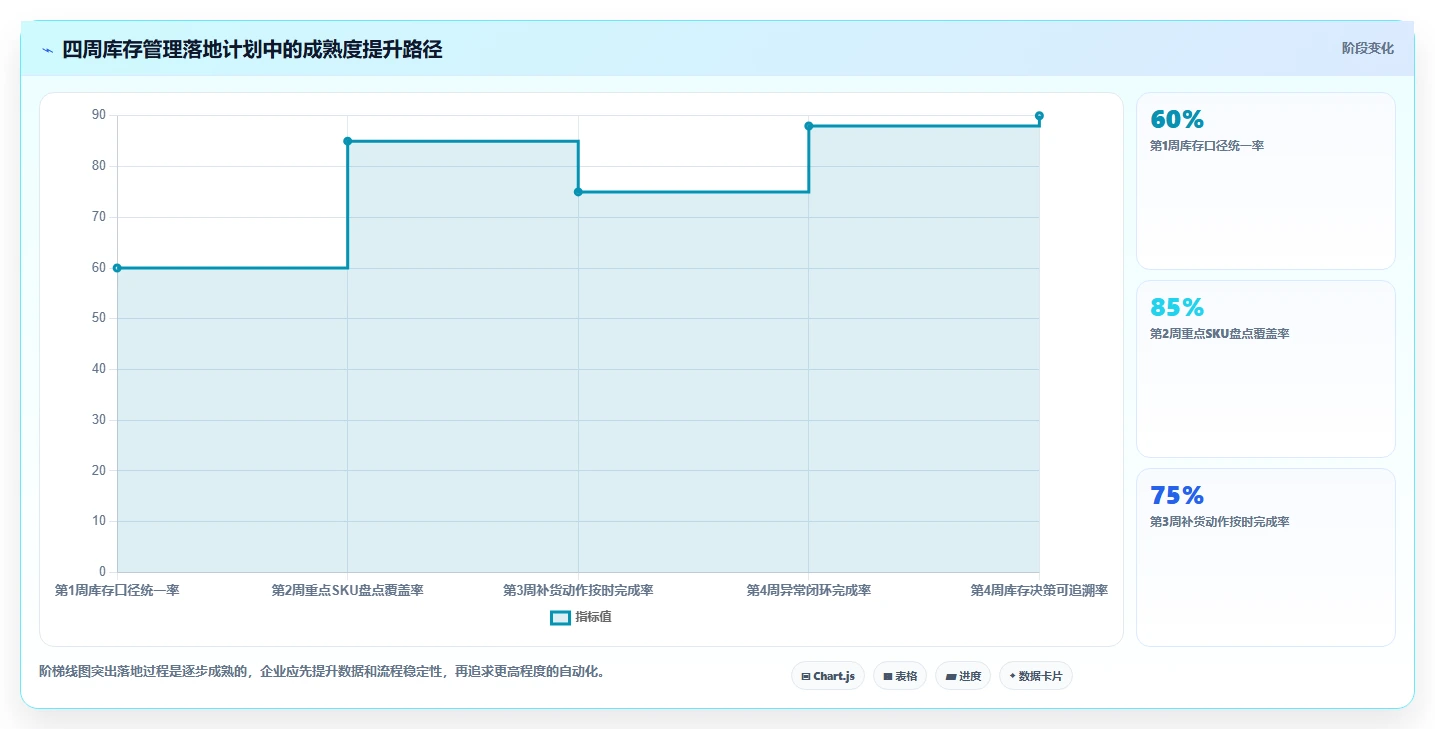Click axis label 第3周补货动作按时完成率
Viewport: 1435px width, 729px height.
pyautogui.click(x=578, y=591)
